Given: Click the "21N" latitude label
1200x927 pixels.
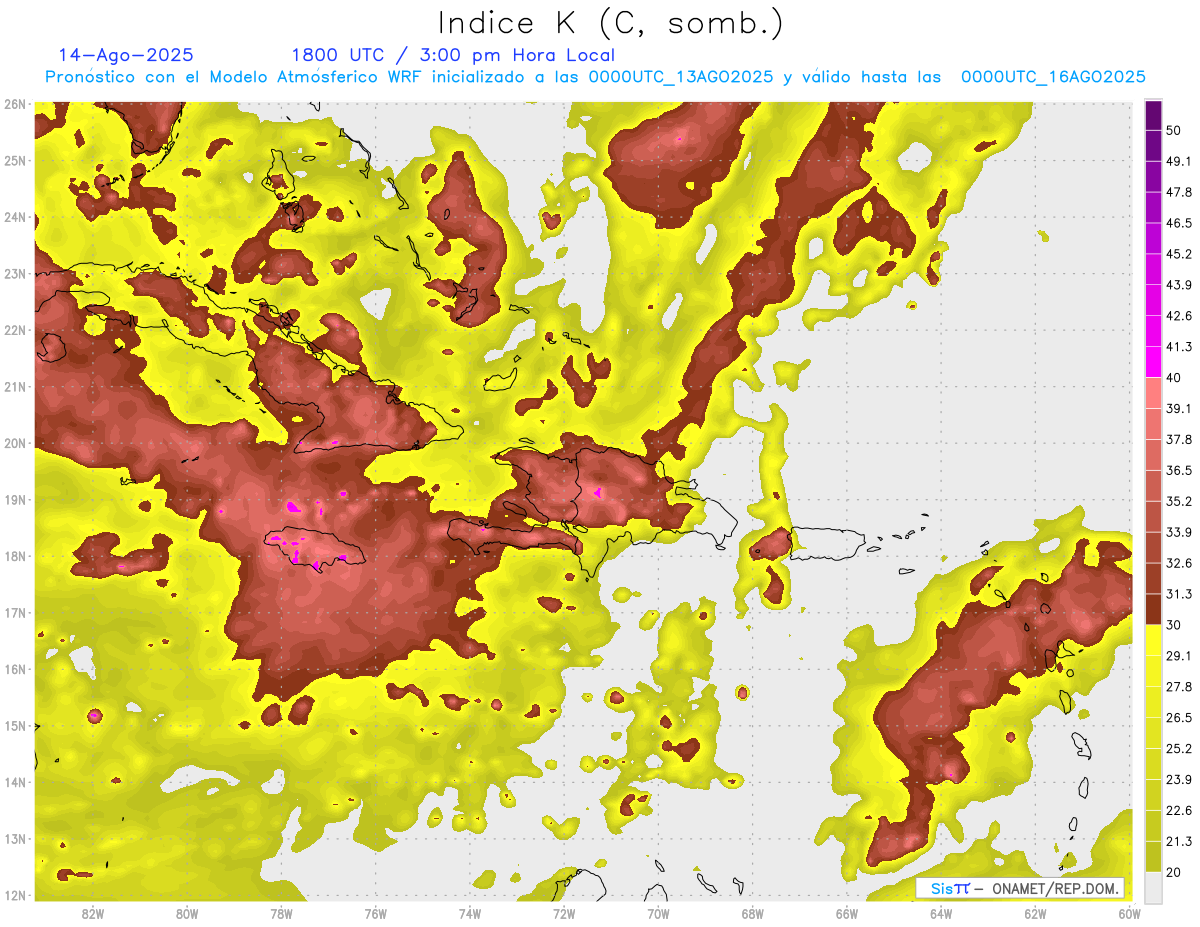Looking at the screenshot, I should (x=15, y=386).
